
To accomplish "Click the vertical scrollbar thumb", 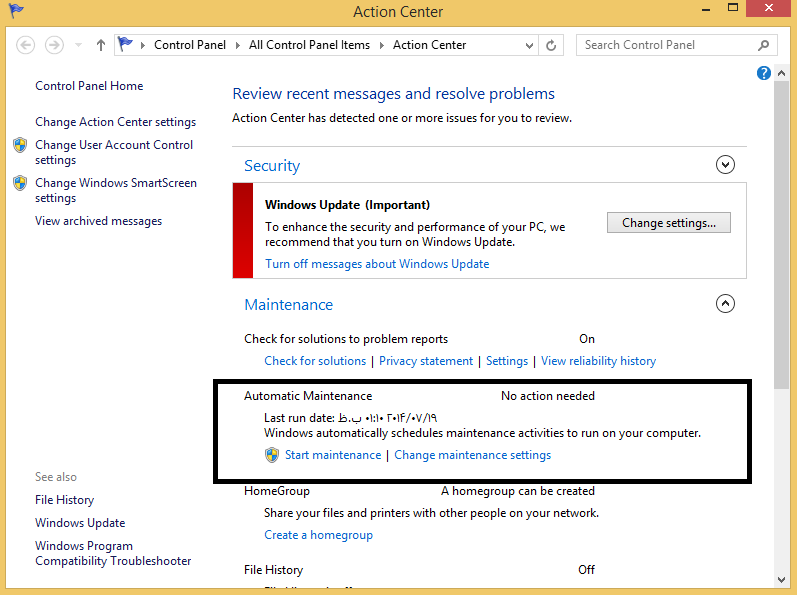I will (x=781, y=236).
